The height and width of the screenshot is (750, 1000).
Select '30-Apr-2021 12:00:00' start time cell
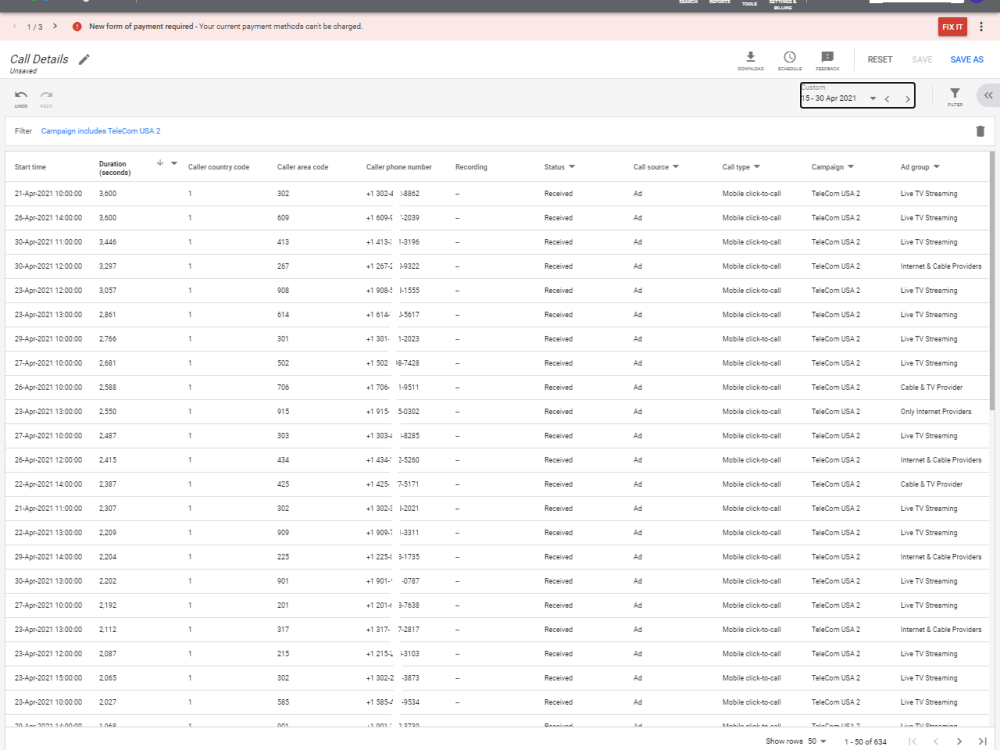(x=48, y=266)
